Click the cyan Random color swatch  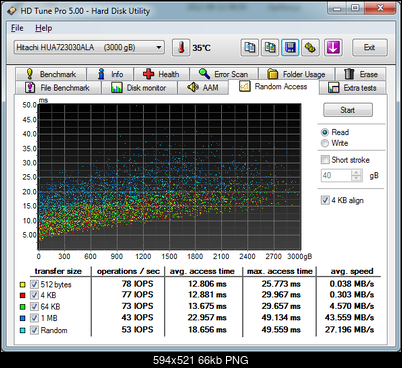click(x=22, y=330)
